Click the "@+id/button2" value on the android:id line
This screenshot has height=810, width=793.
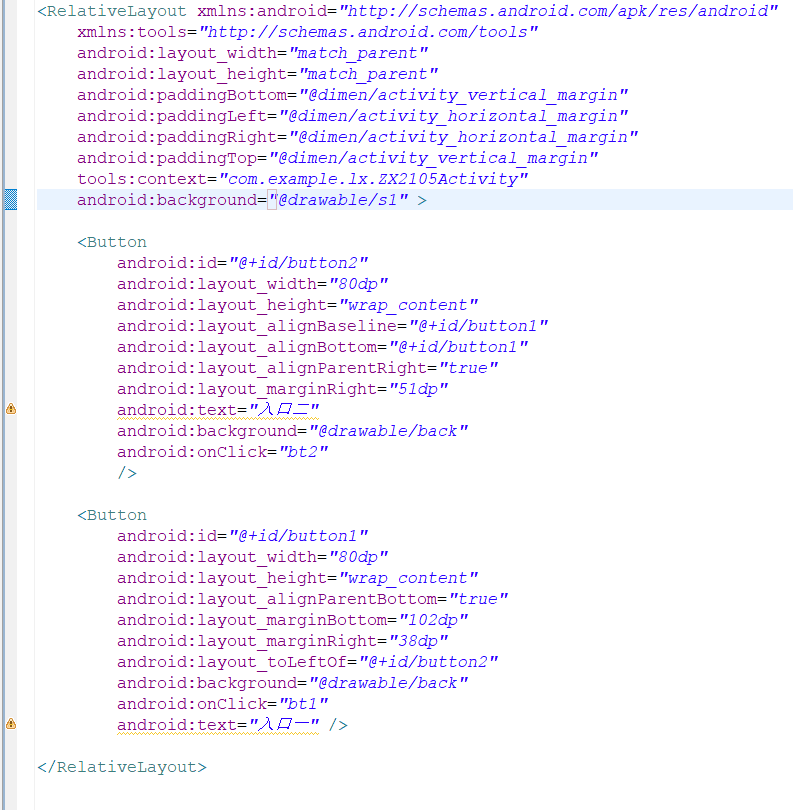[x=298, y=263]
